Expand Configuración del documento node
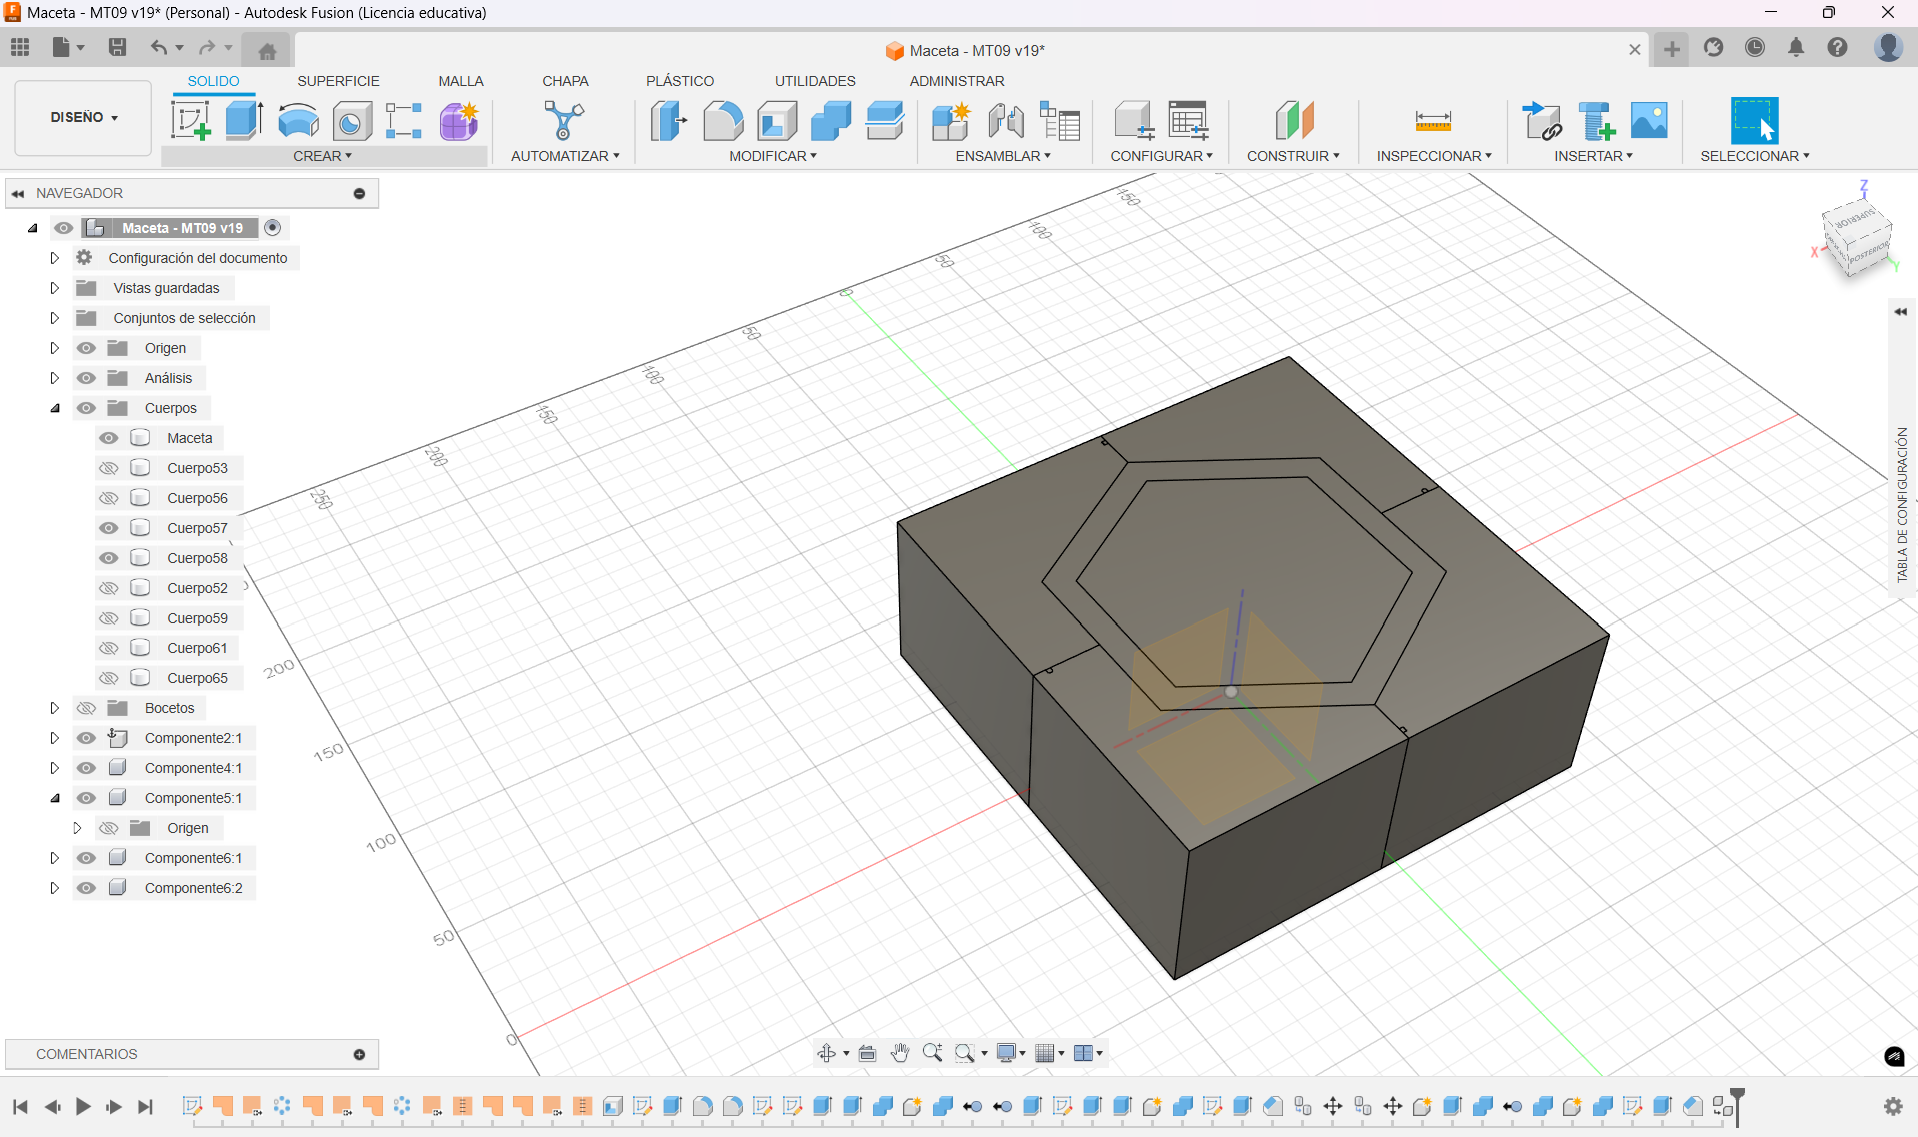1918x1137 pixels. click(54, 258)
